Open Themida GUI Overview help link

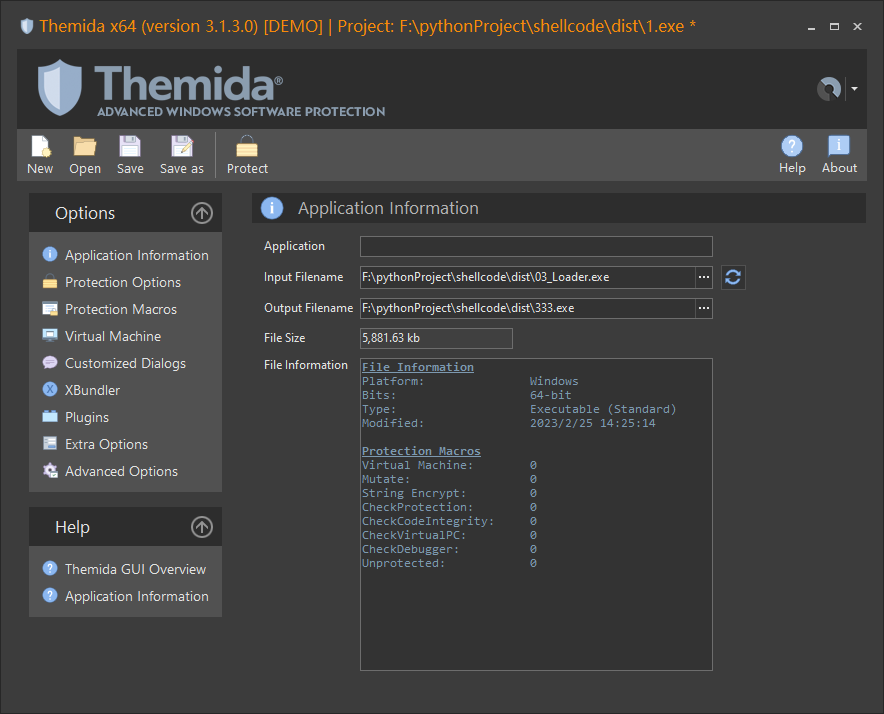click(135, 569)
